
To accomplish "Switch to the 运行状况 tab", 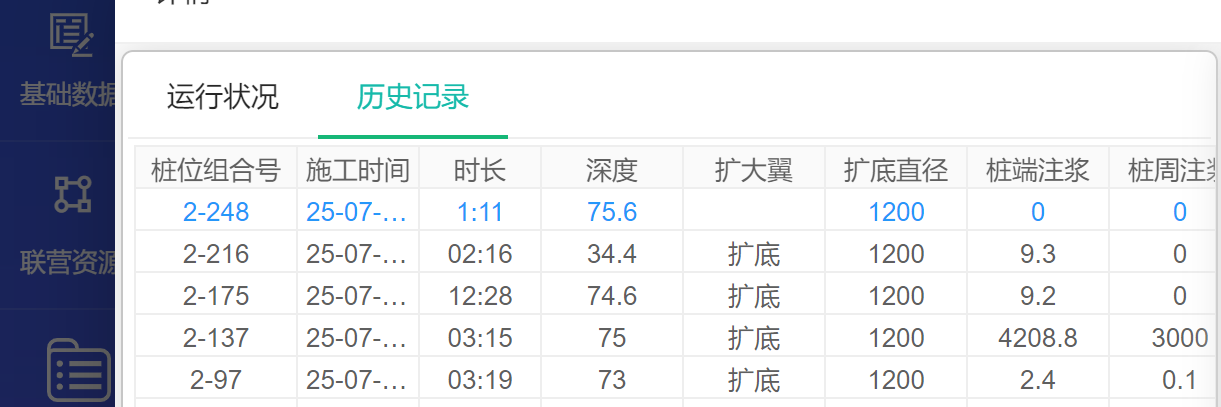I will click(222, 97).
